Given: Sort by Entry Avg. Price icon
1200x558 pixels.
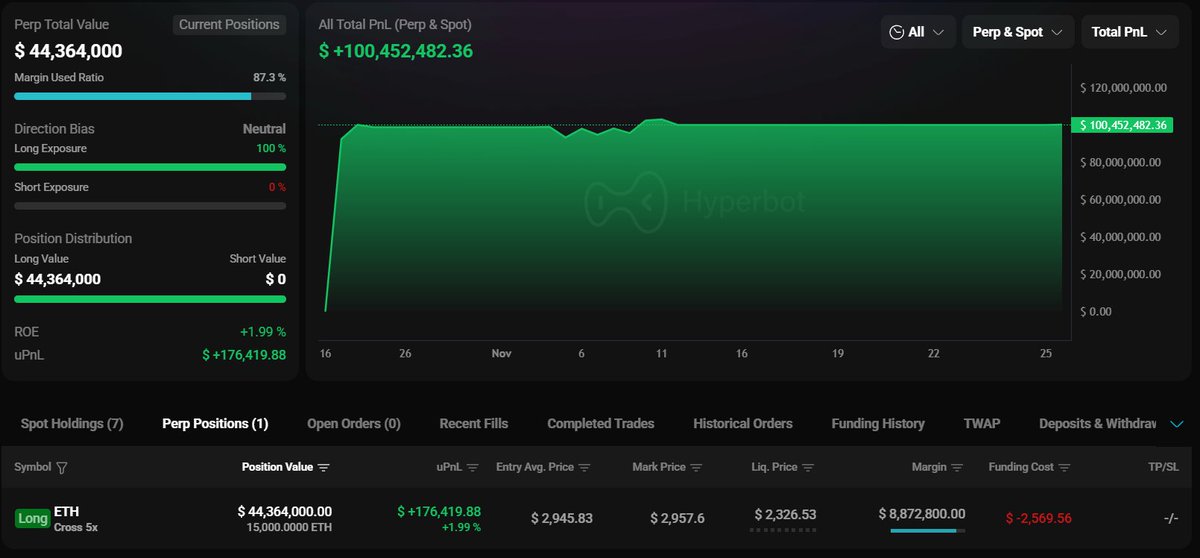Looking at the screenshot, I should [x=584, y=468].
